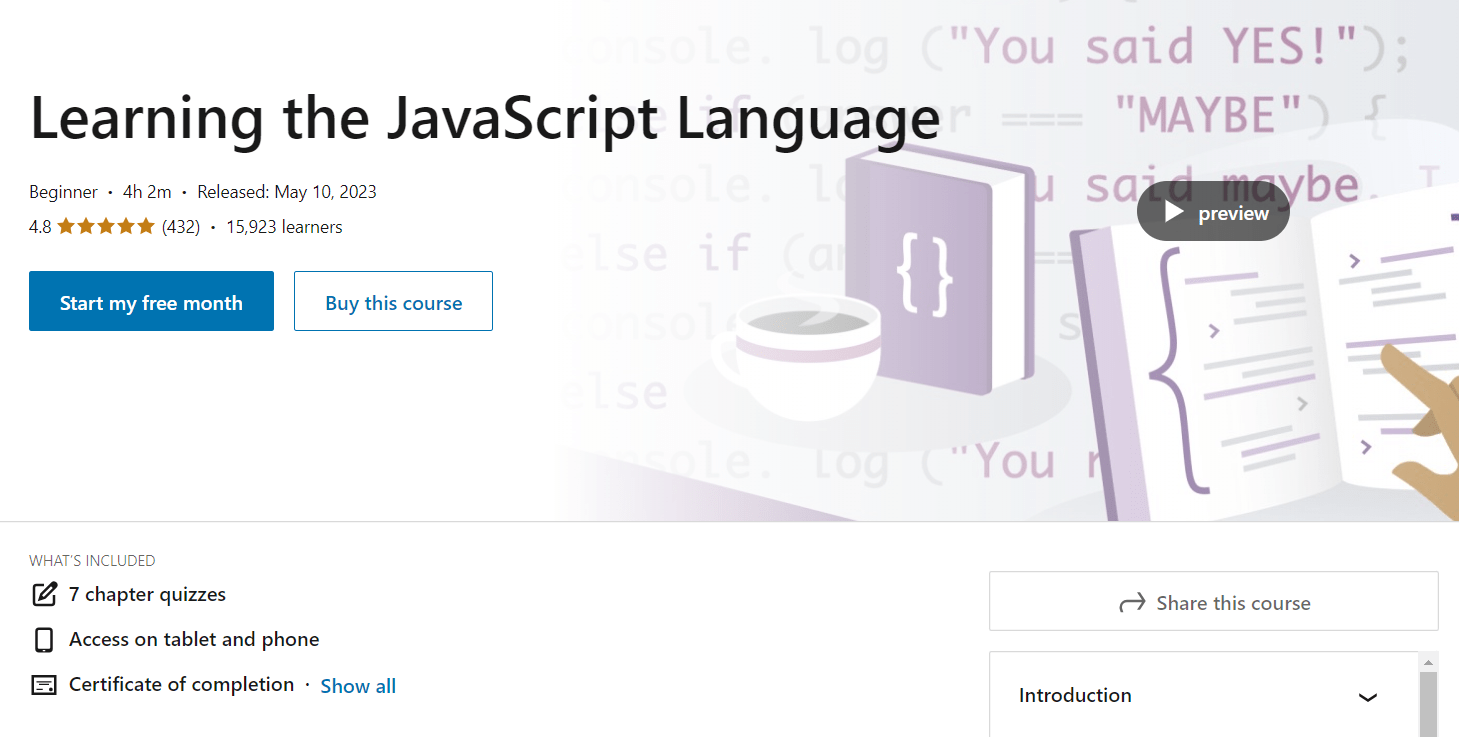Click the play triangle on the preview button
Viewport: 1459px width, 737px height.
[1172, 212]
